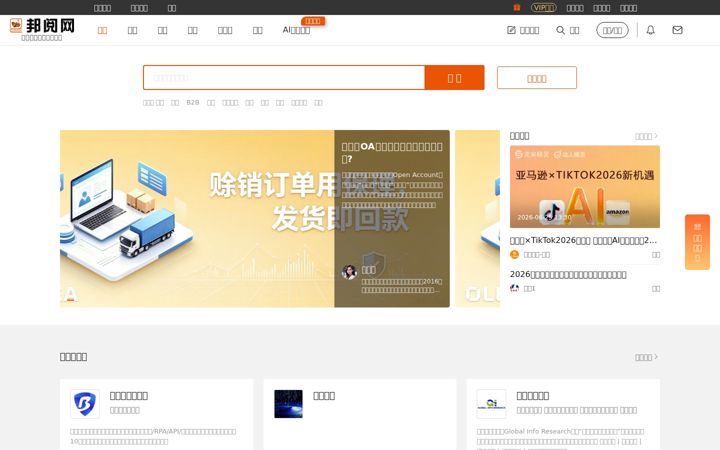Click the description mentioning RPA/API
This screenshot has width=720, height=450.
pyautogui.click(x=153, y=436)
